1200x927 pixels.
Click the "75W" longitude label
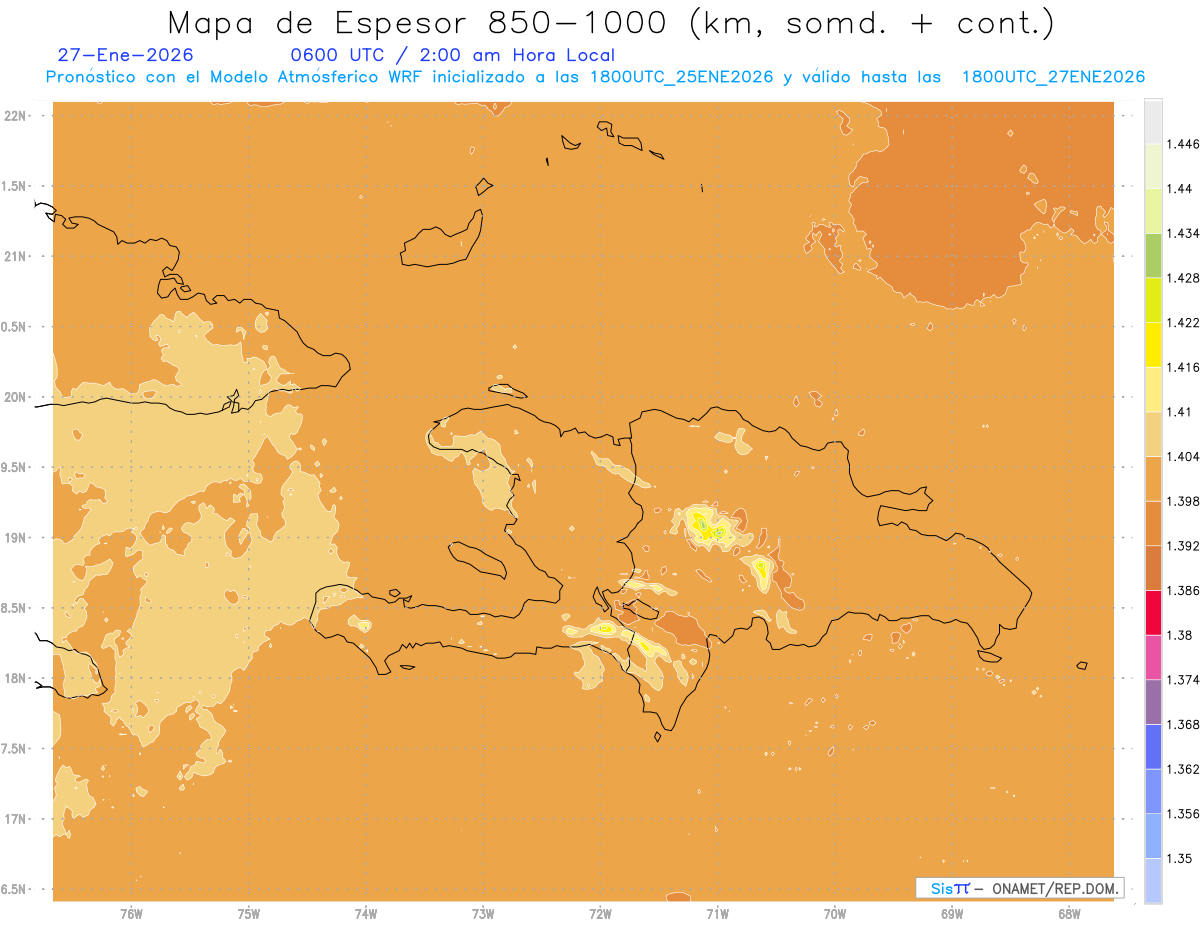[249, 914]
